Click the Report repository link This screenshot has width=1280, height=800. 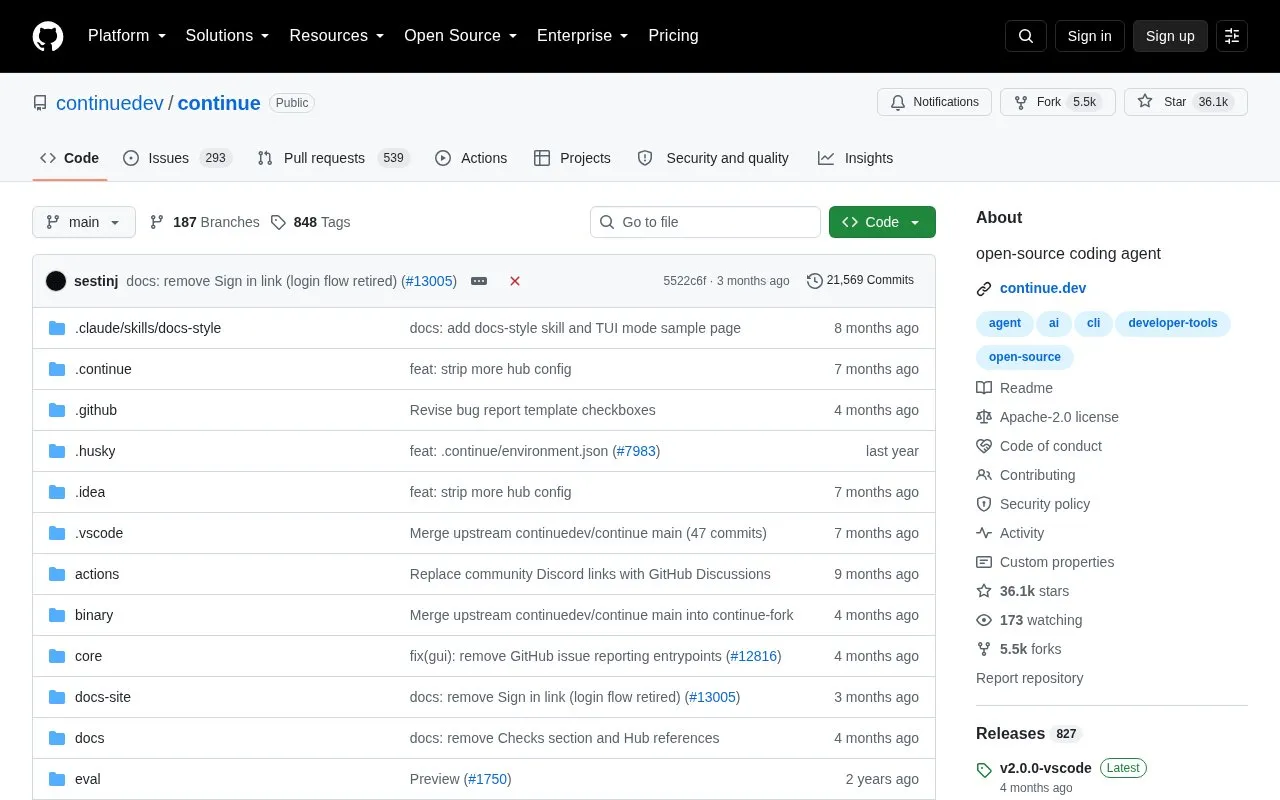pyautogui.click(x=1030, y=678)
